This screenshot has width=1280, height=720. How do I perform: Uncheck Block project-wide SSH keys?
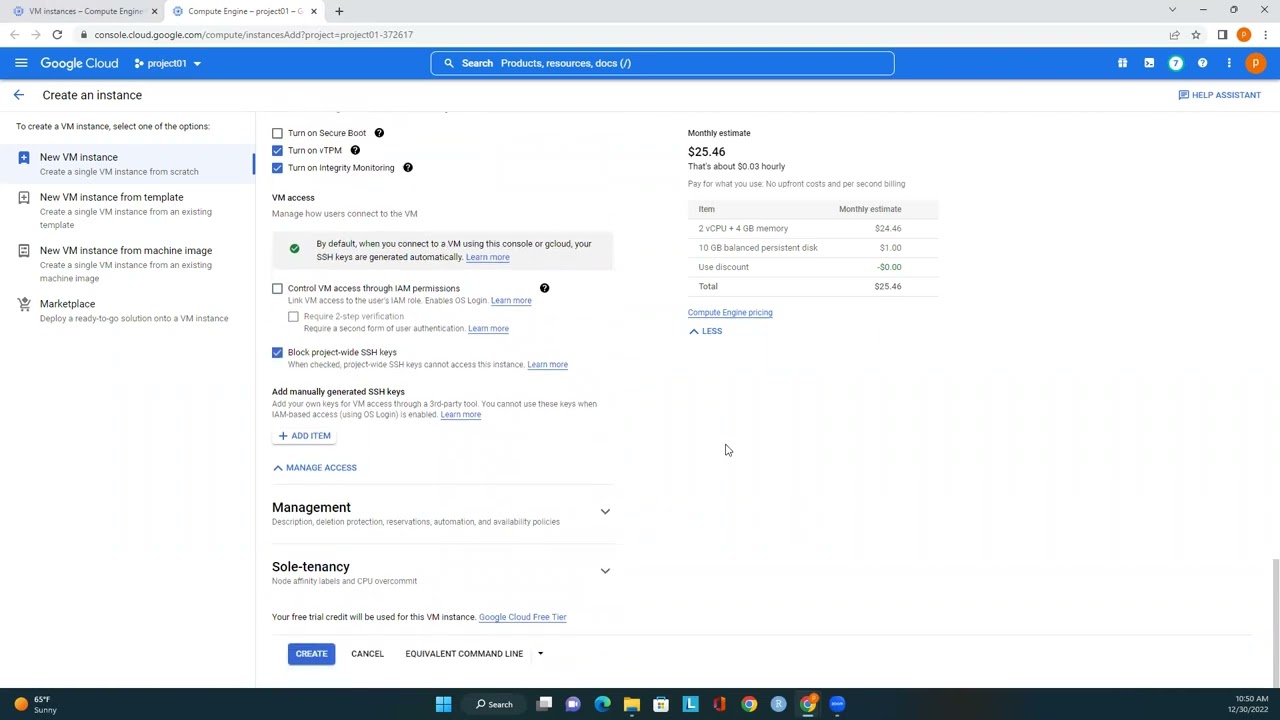coord(278,352)
